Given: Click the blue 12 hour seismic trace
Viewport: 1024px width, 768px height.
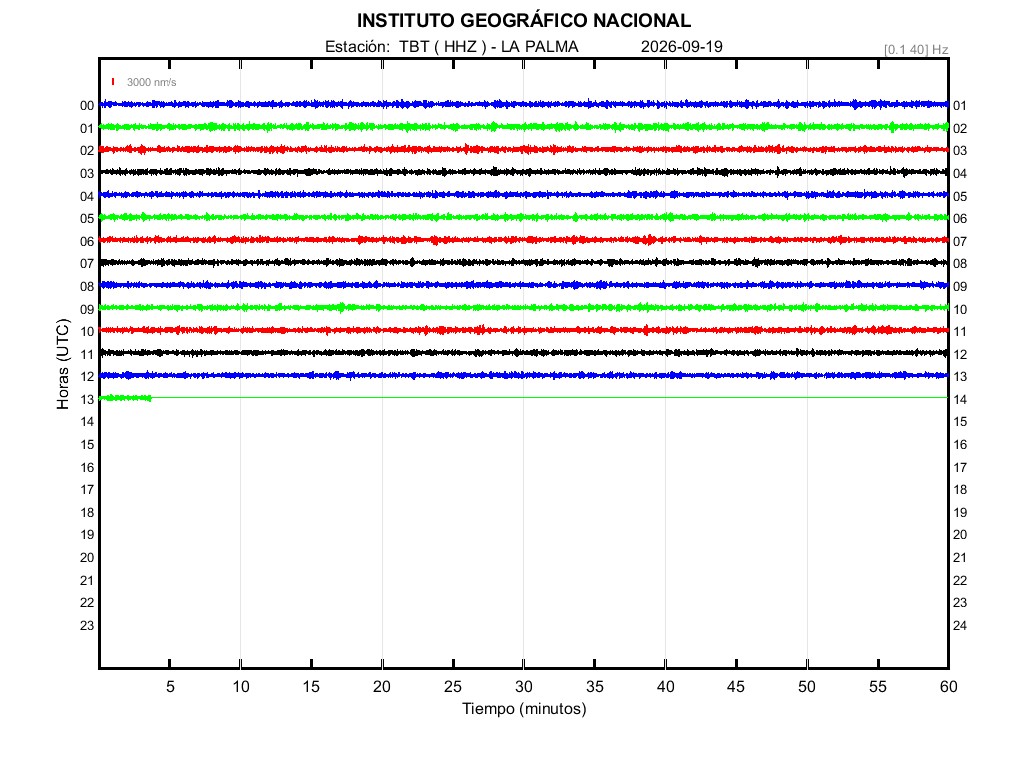Looking at the screenshot, I should [x=524, y=376].
